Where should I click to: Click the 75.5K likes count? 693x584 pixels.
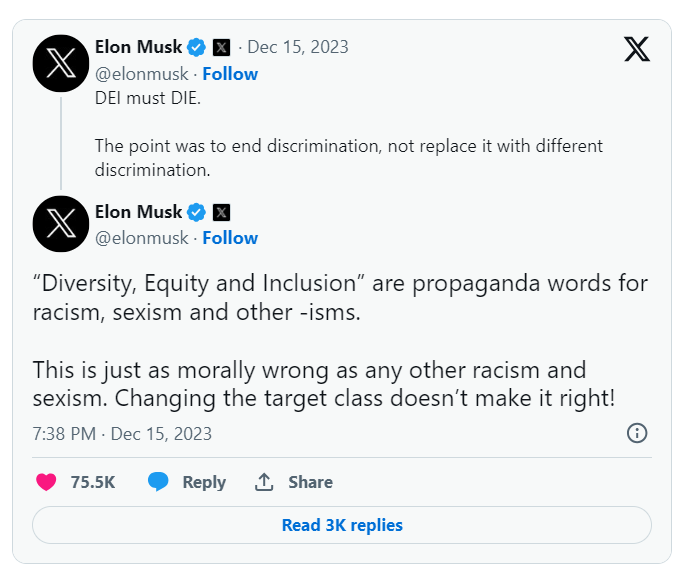tap(93, 482)
